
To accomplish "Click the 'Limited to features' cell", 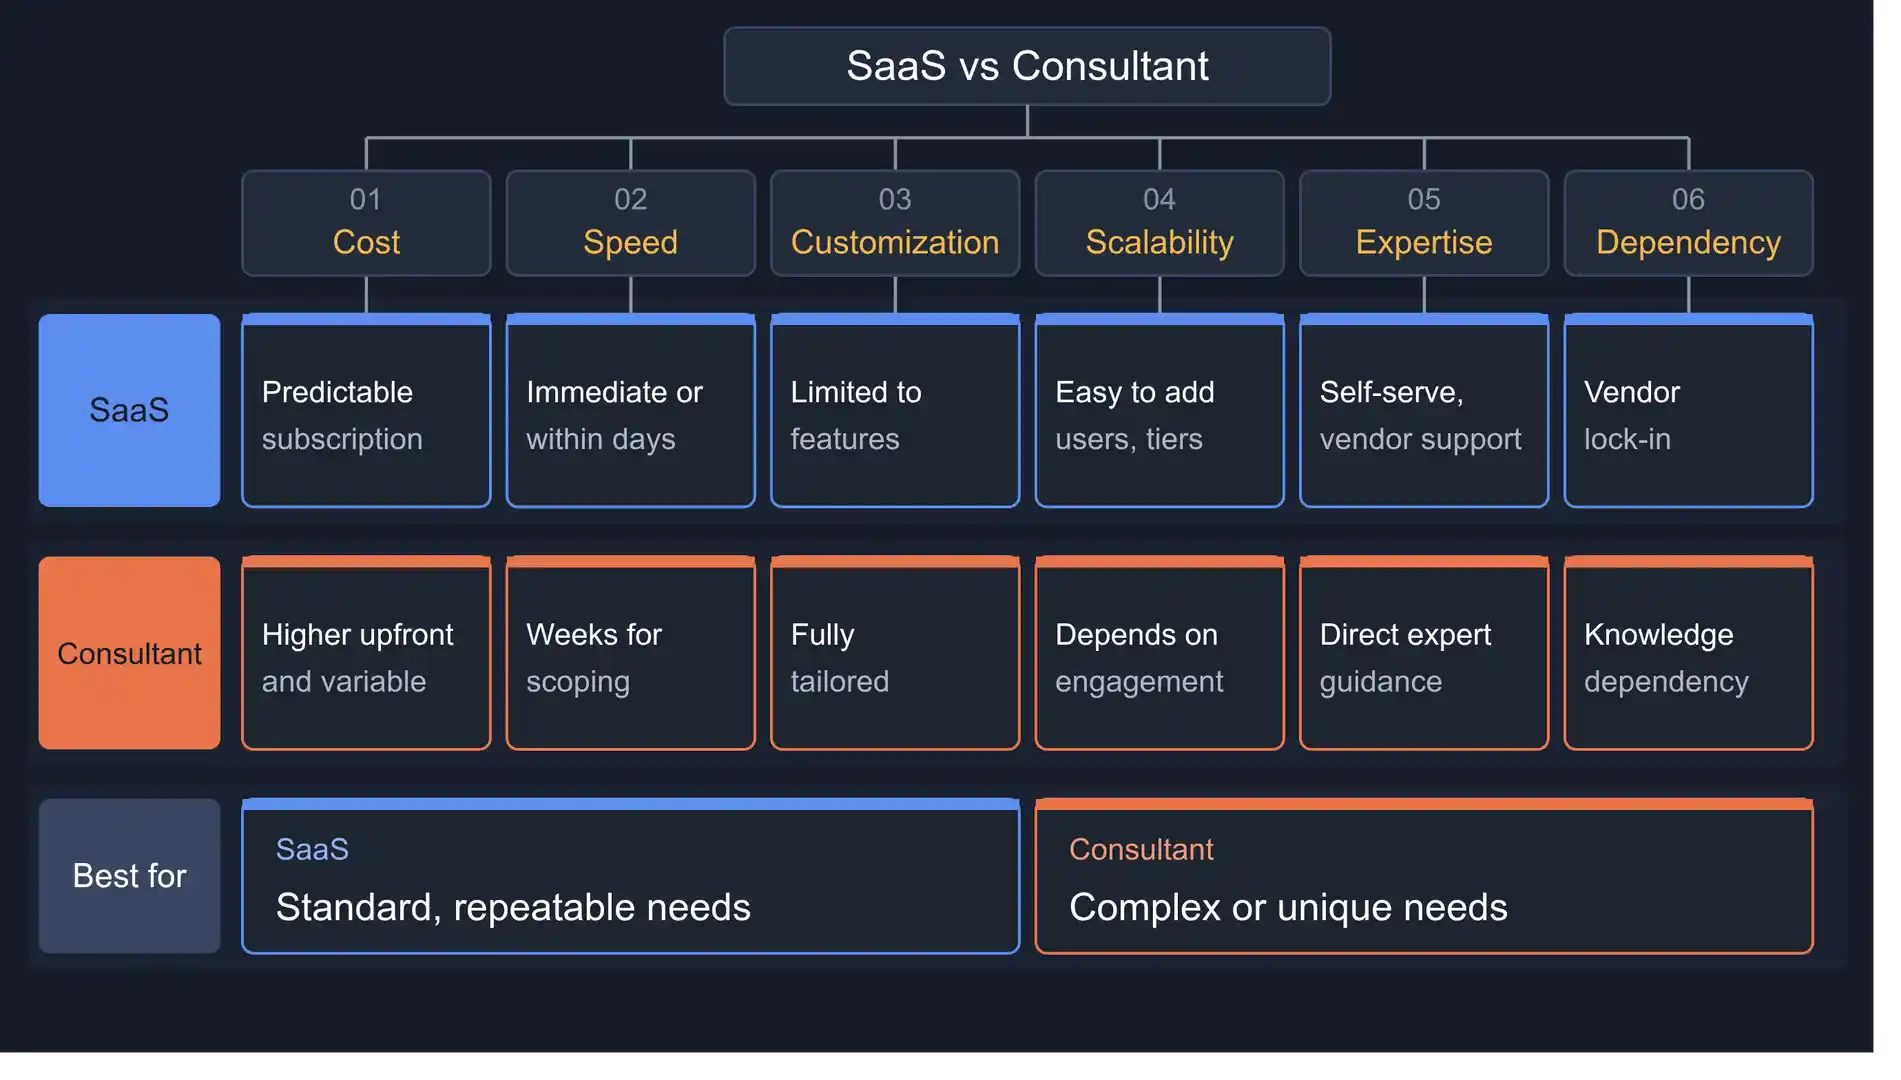I will coord(895,411).
